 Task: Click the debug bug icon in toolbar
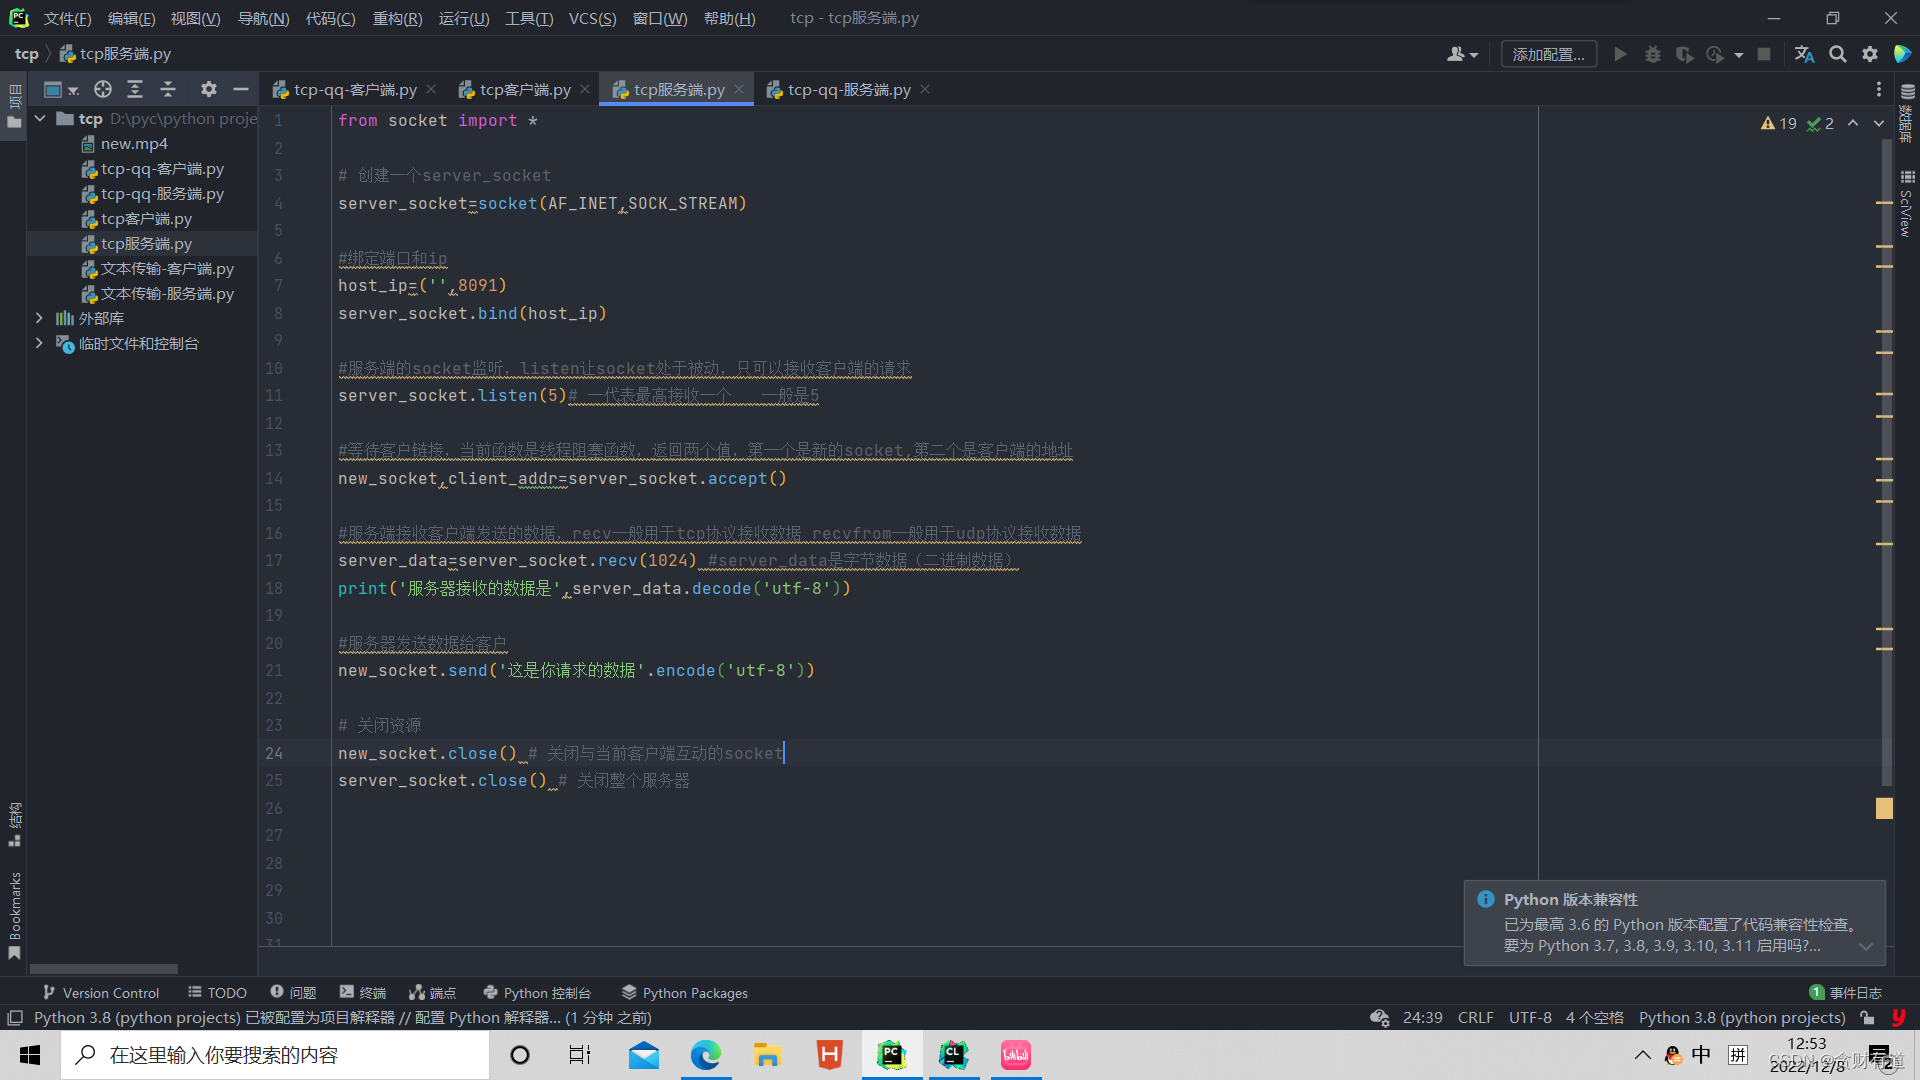pyautogui.click(x=1652, y=54)
